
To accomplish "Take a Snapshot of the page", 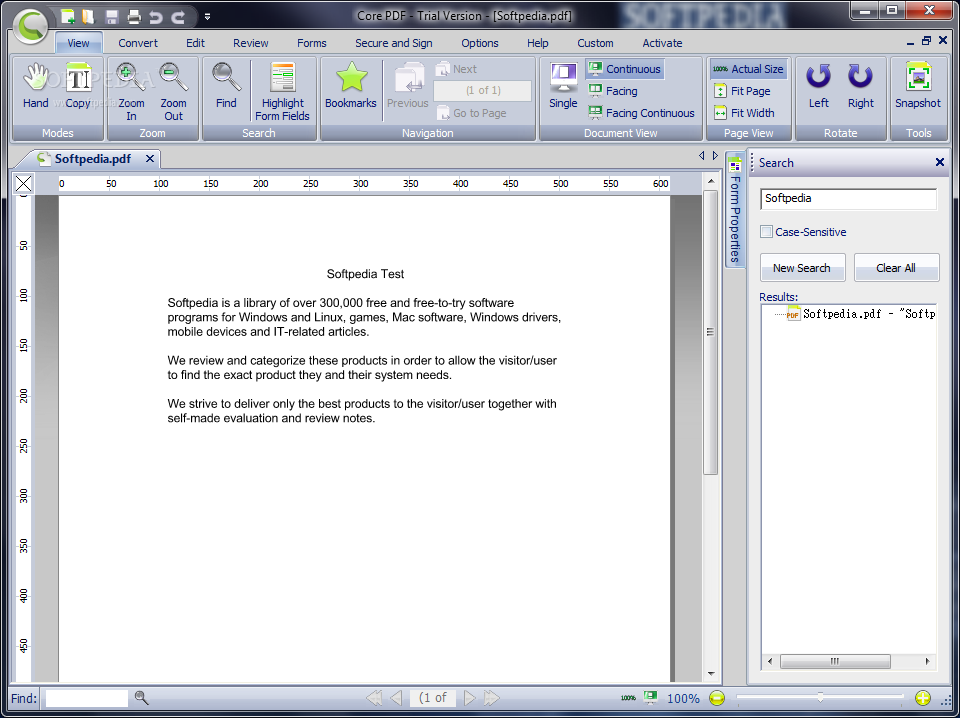I will point(918,86).
